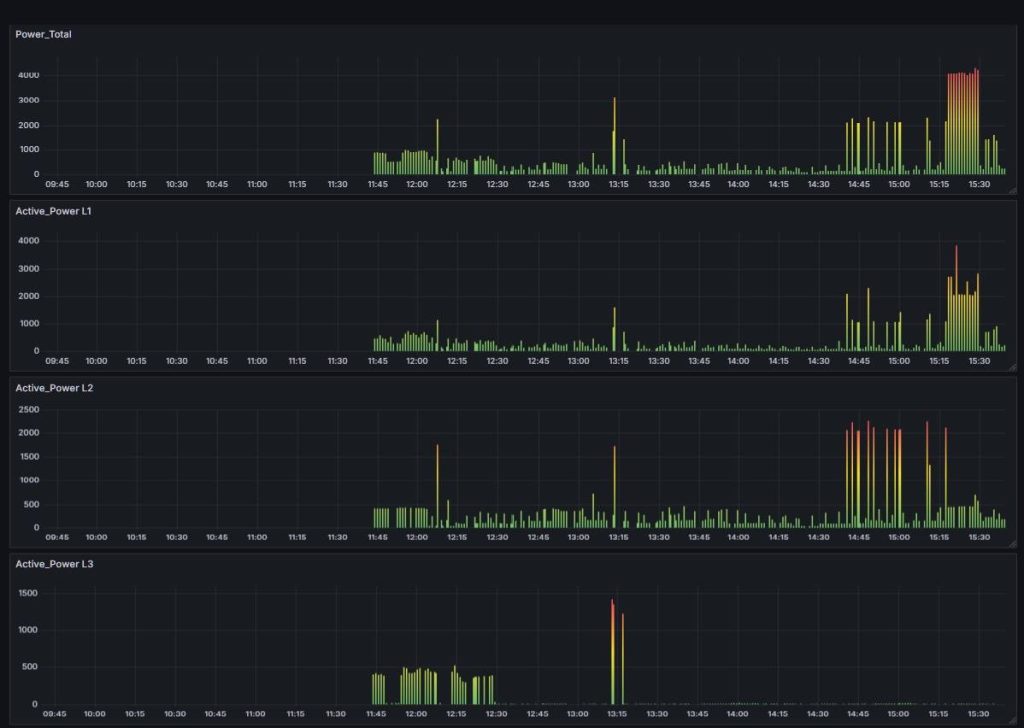Grab the Power_Total panel resize handle
The height and width of the screenshot is (728, 1024).
click(x=1011, y=190)
